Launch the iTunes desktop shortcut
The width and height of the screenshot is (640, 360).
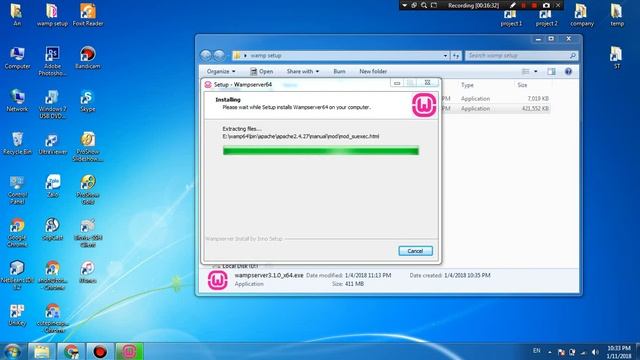88,272
